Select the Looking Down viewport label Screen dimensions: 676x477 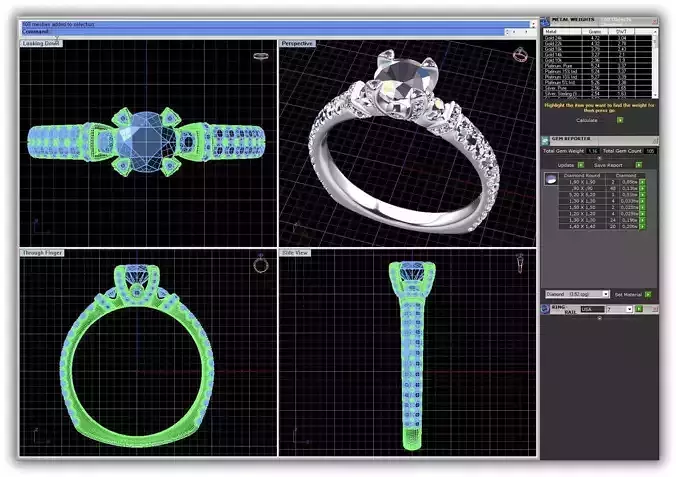pos(41,44)
